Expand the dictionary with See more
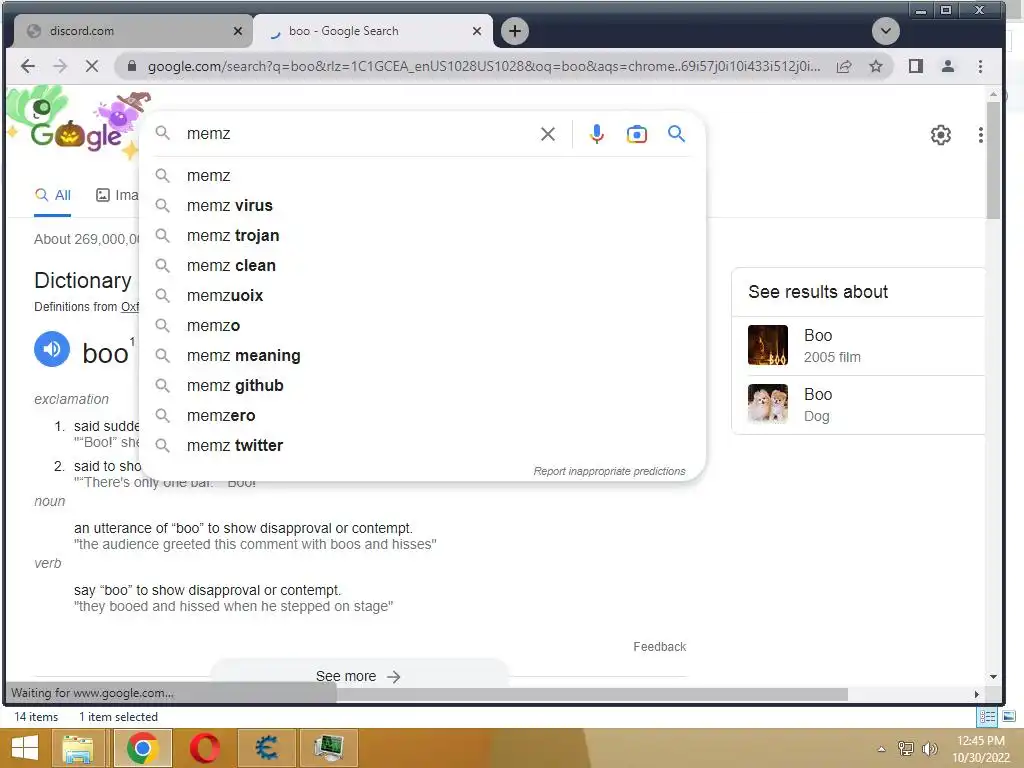The height and width of the screenshot is (768, 1024). [x=358, y=676]
